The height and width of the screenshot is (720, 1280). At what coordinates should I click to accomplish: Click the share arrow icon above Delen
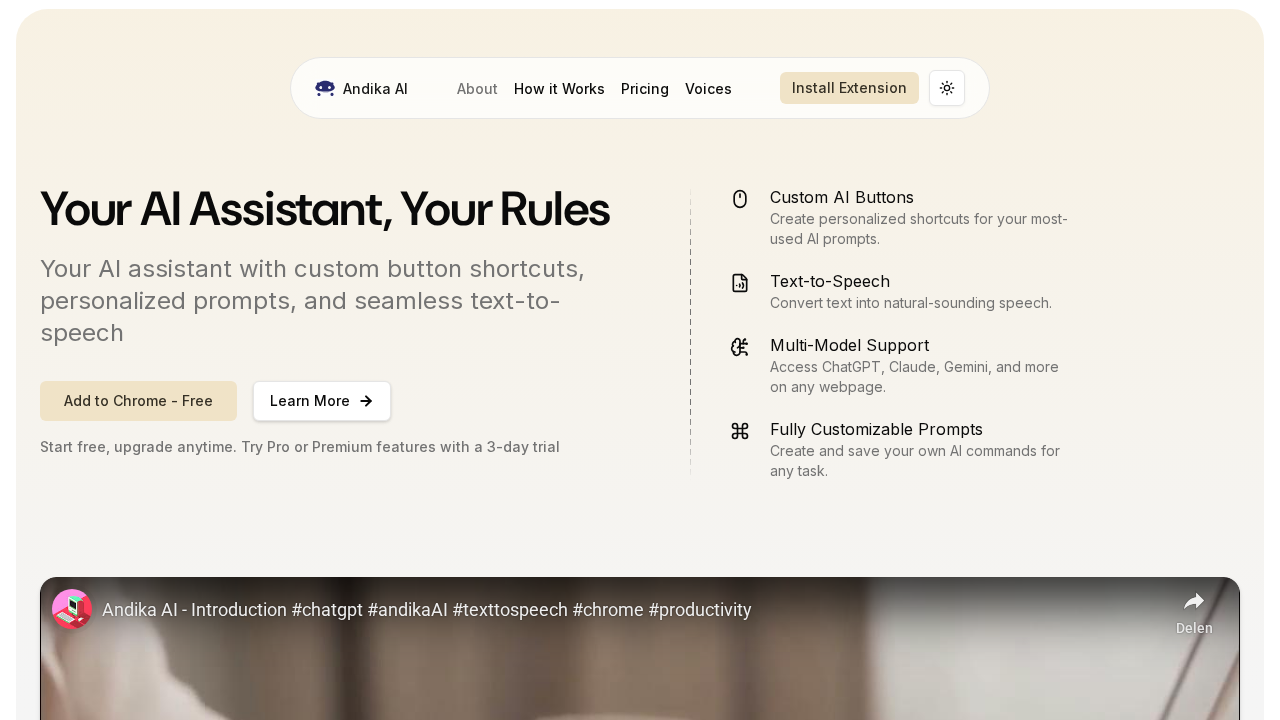tap(1194, 601)
